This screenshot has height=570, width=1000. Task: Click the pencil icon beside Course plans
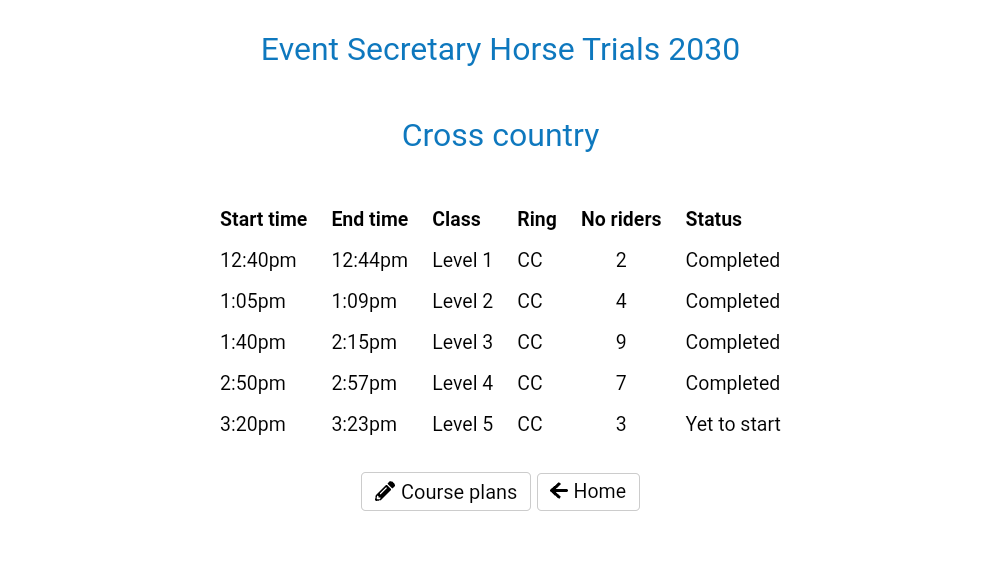pos(385,492)
